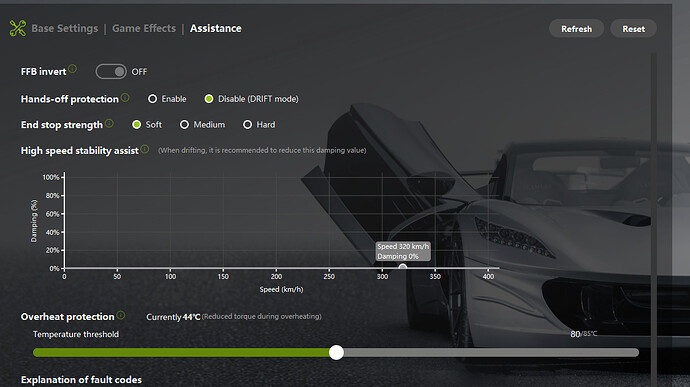Screen dimensions: 690x387
Task: Click the grey part of temperature slider track
Action: [491, 352]
